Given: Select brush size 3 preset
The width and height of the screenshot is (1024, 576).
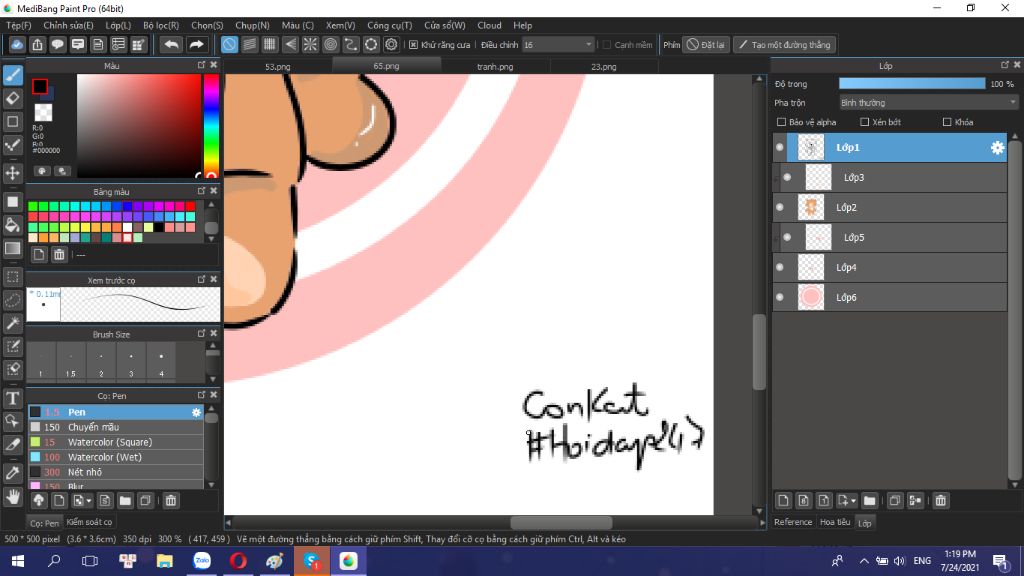Looking at the screenshot, I should [x=131, y=362].
